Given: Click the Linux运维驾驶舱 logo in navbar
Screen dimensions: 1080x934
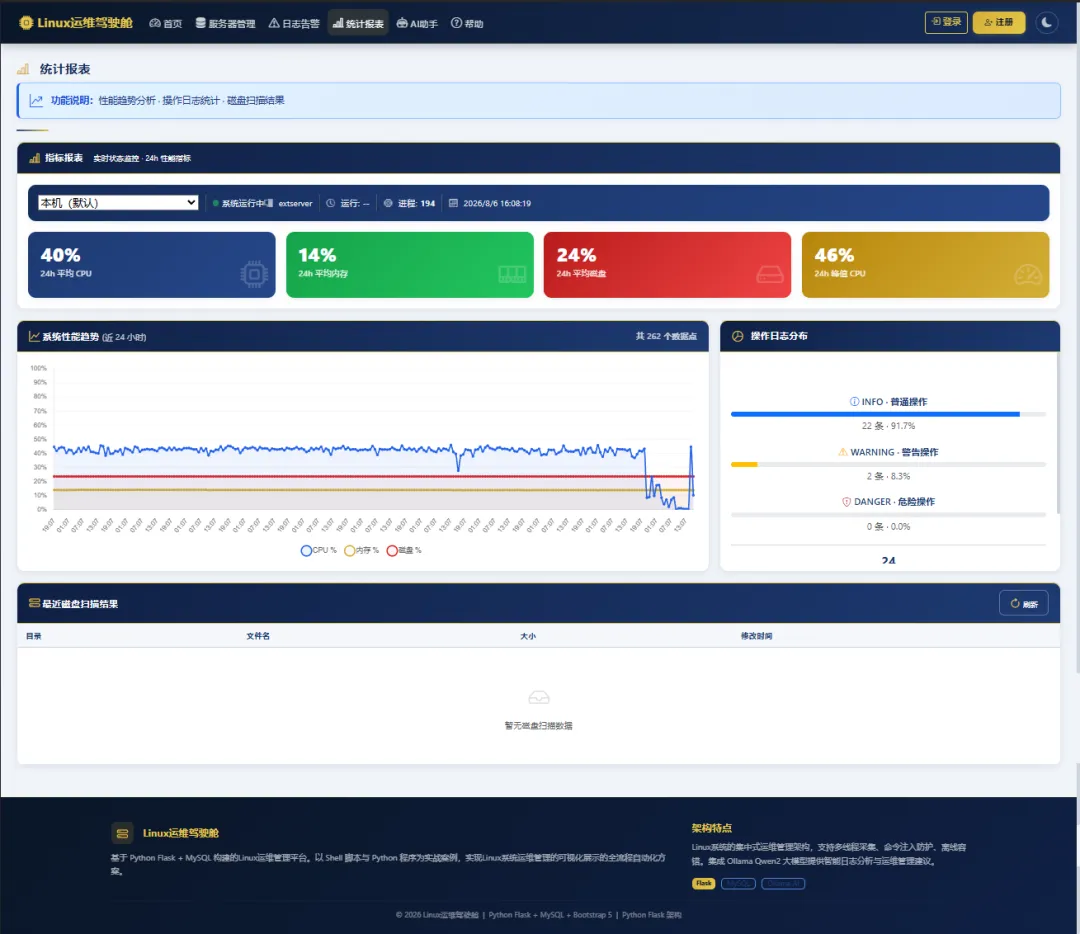Looking at the screenshot, I should pos(76,23).
